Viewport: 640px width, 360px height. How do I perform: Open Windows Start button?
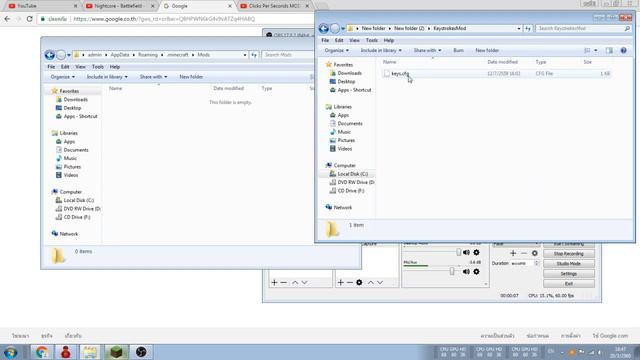coord(11,352)
